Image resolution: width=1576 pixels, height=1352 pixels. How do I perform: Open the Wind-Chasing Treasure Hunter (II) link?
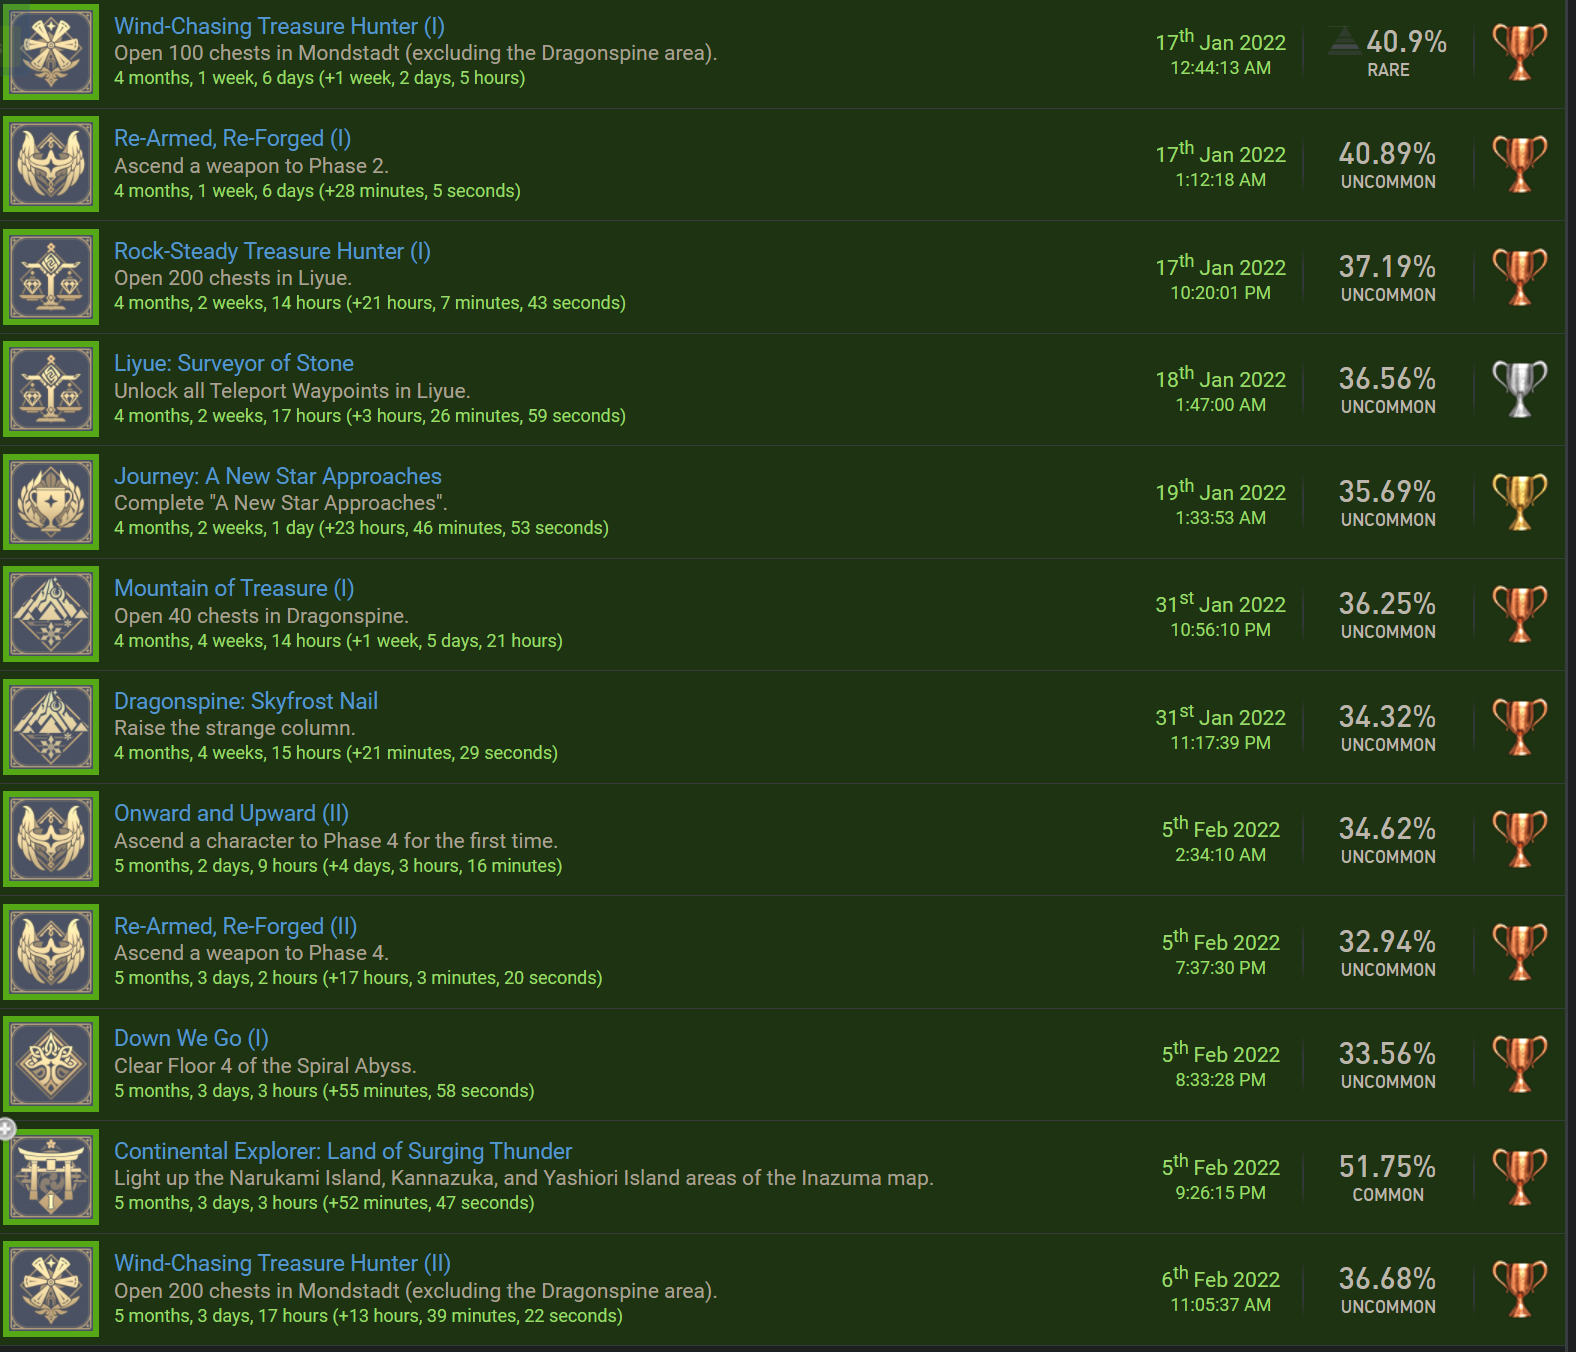(282, 1263)
